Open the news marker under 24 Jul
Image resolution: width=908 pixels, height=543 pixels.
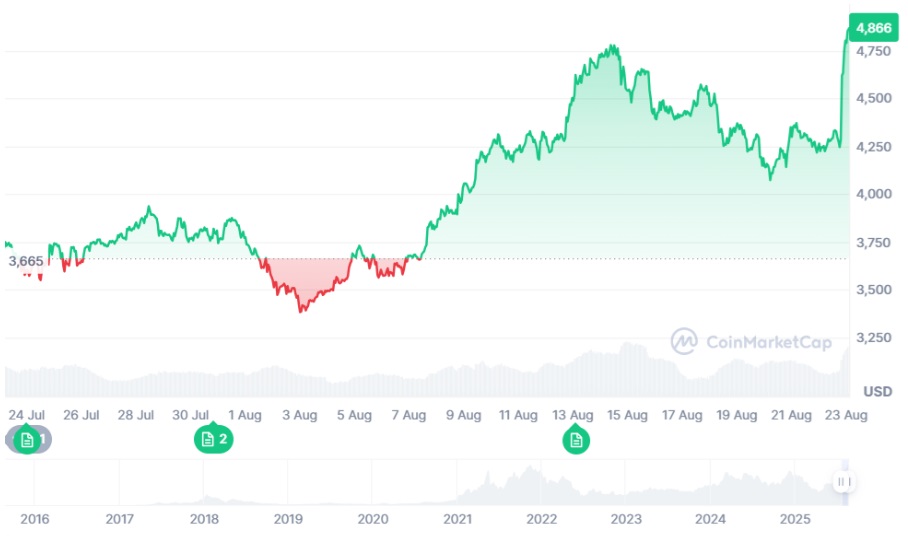click(x=27, y=440)
